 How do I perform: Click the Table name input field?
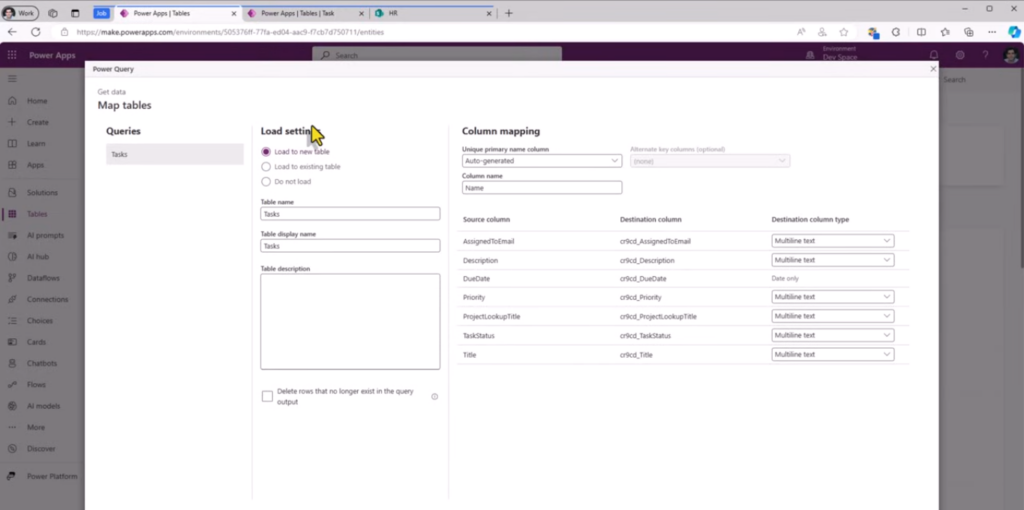point(350,214)
